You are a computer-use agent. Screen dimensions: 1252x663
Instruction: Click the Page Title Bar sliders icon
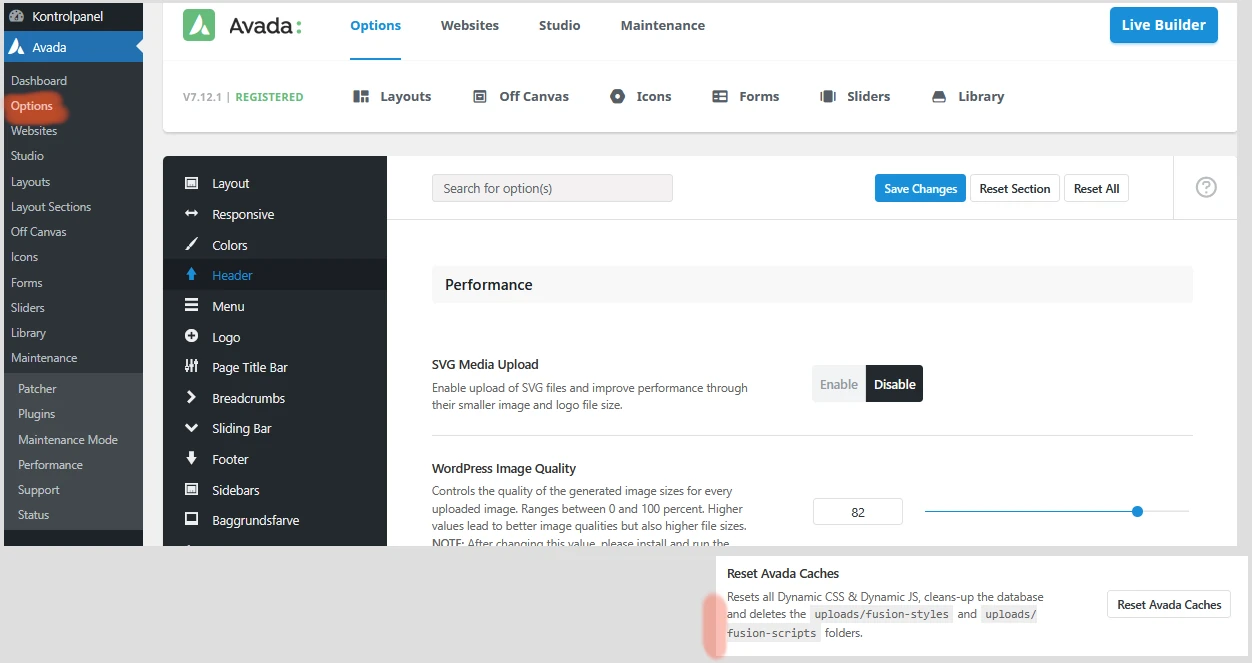(x=191, y=367)
